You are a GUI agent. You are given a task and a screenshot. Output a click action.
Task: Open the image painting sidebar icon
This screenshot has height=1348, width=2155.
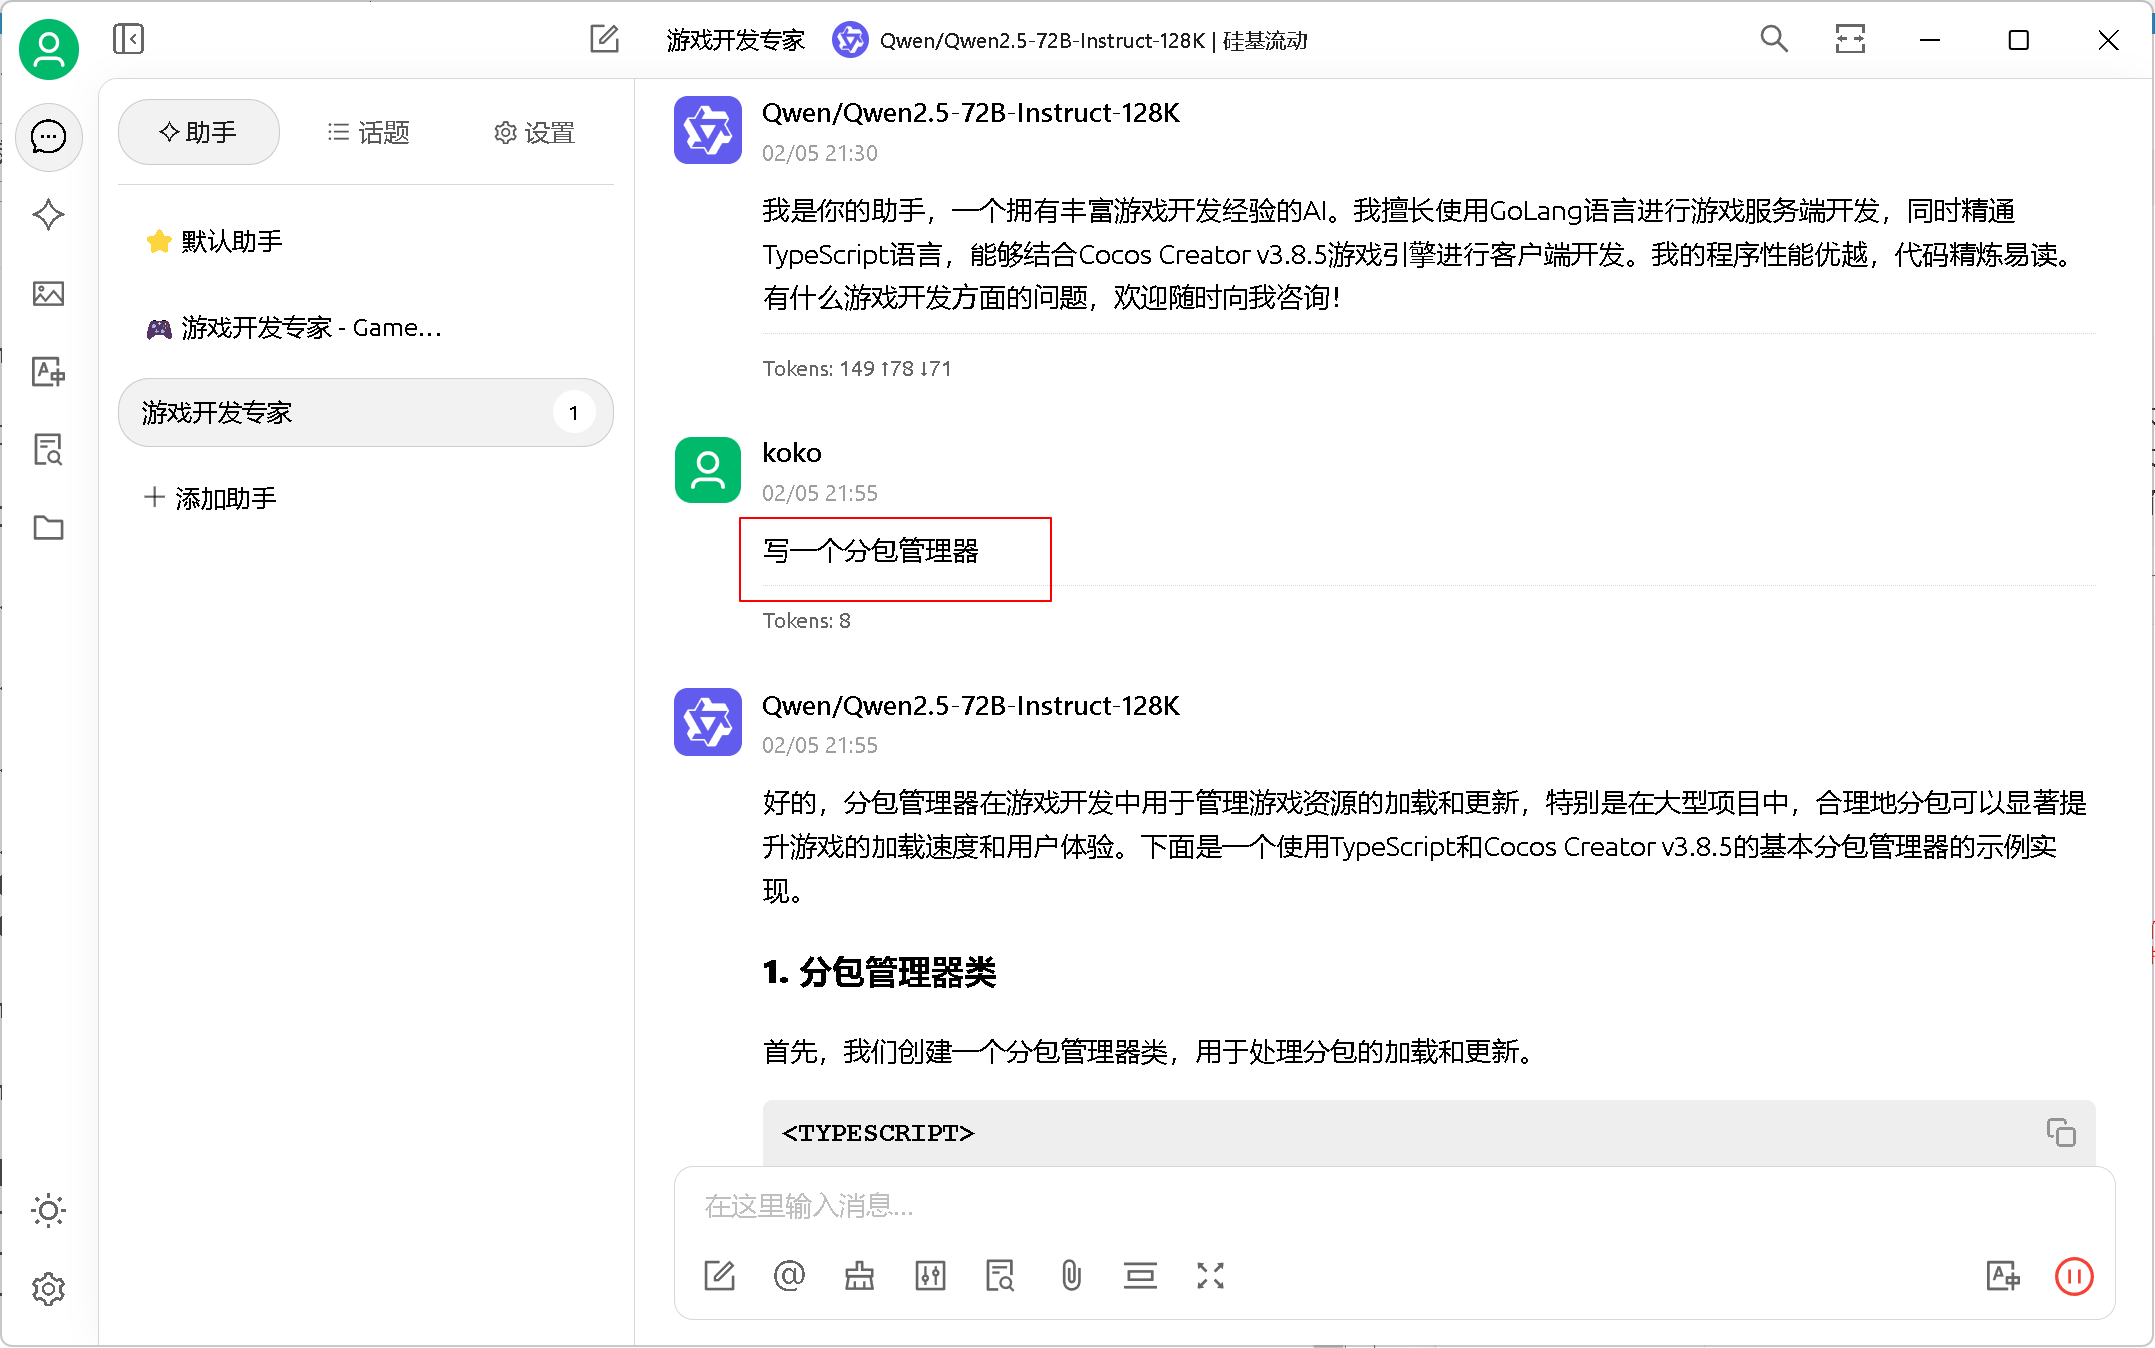tap(48, 293)
